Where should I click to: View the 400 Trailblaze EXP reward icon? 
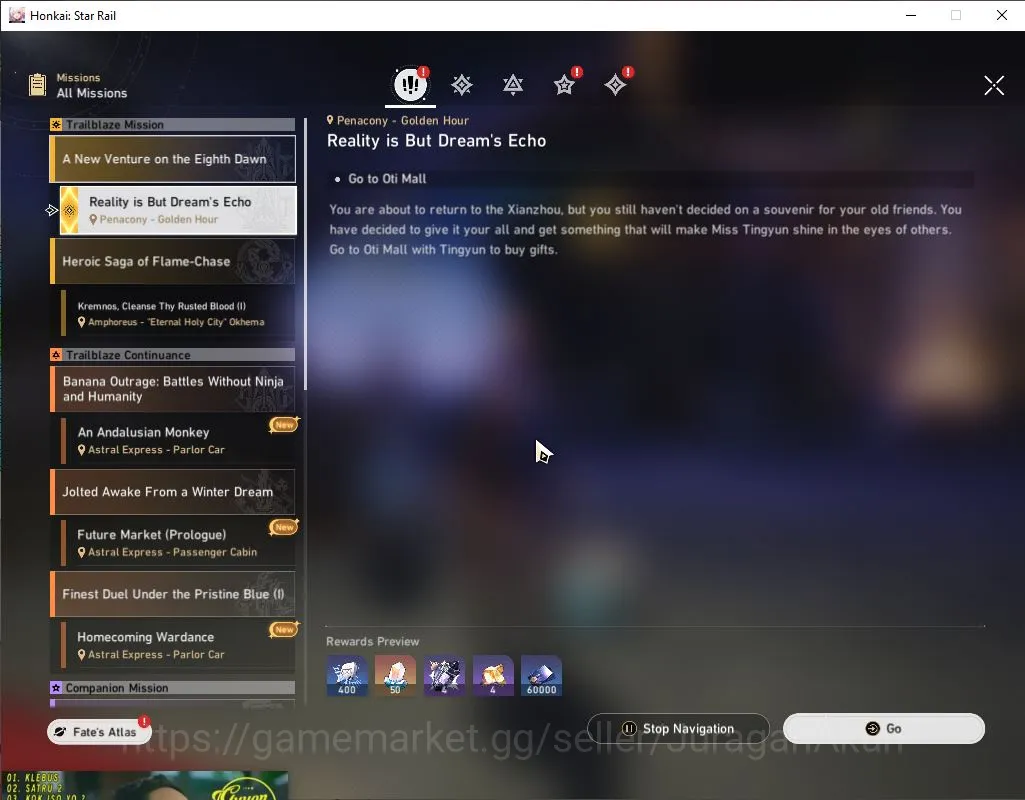346,676
